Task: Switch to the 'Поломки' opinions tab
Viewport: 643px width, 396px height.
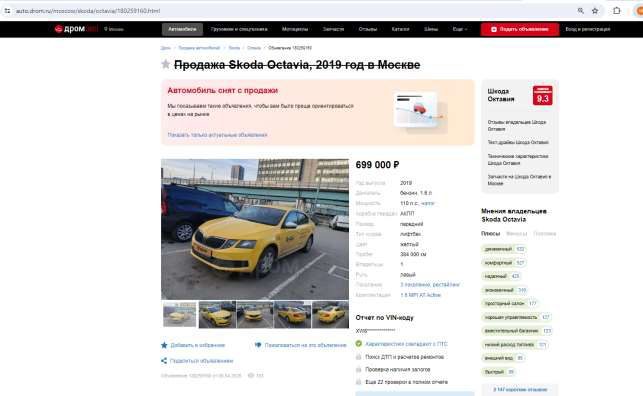Action: click(x=545, y=233)
